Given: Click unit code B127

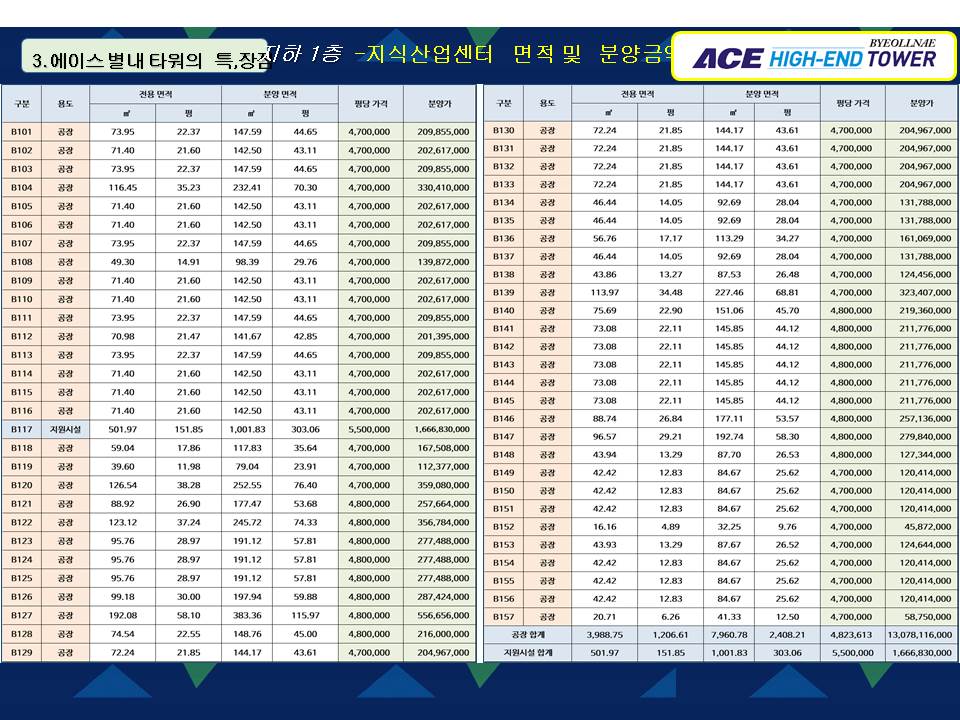Looking at the screenshot, I should (21, 615).
